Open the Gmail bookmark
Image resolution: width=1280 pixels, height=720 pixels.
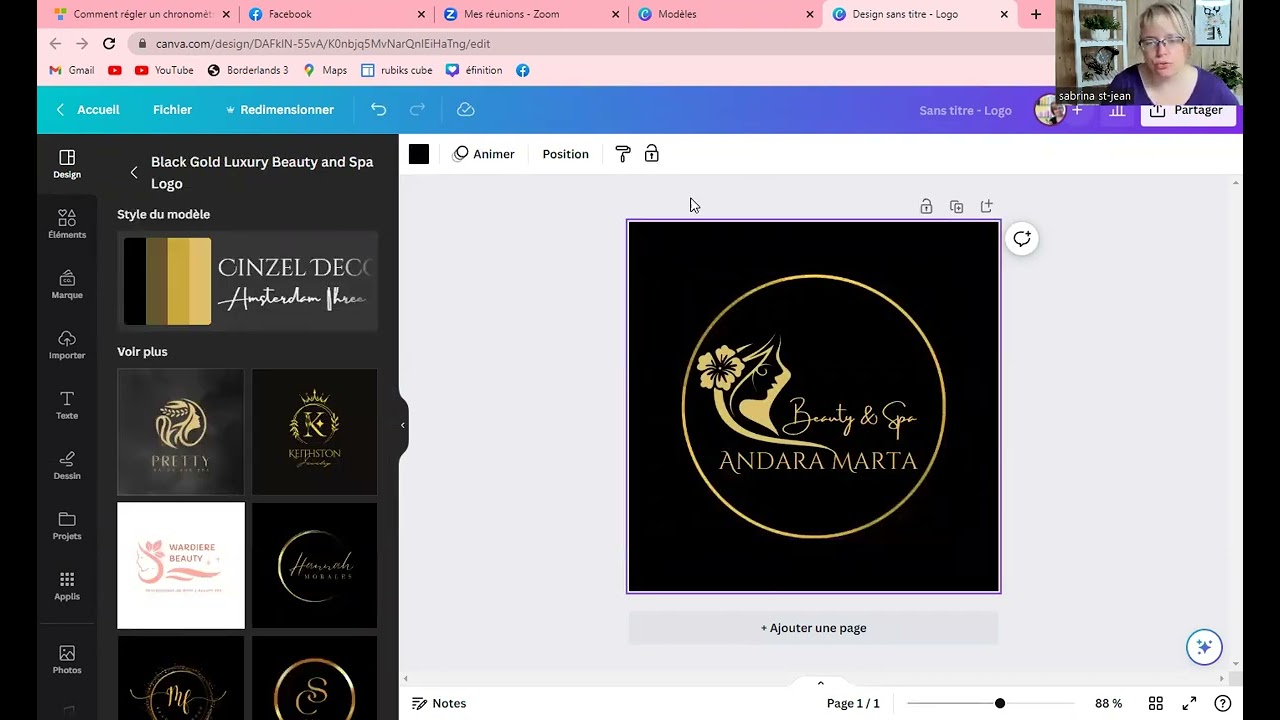pyautogui.click(x=71, y=70)
